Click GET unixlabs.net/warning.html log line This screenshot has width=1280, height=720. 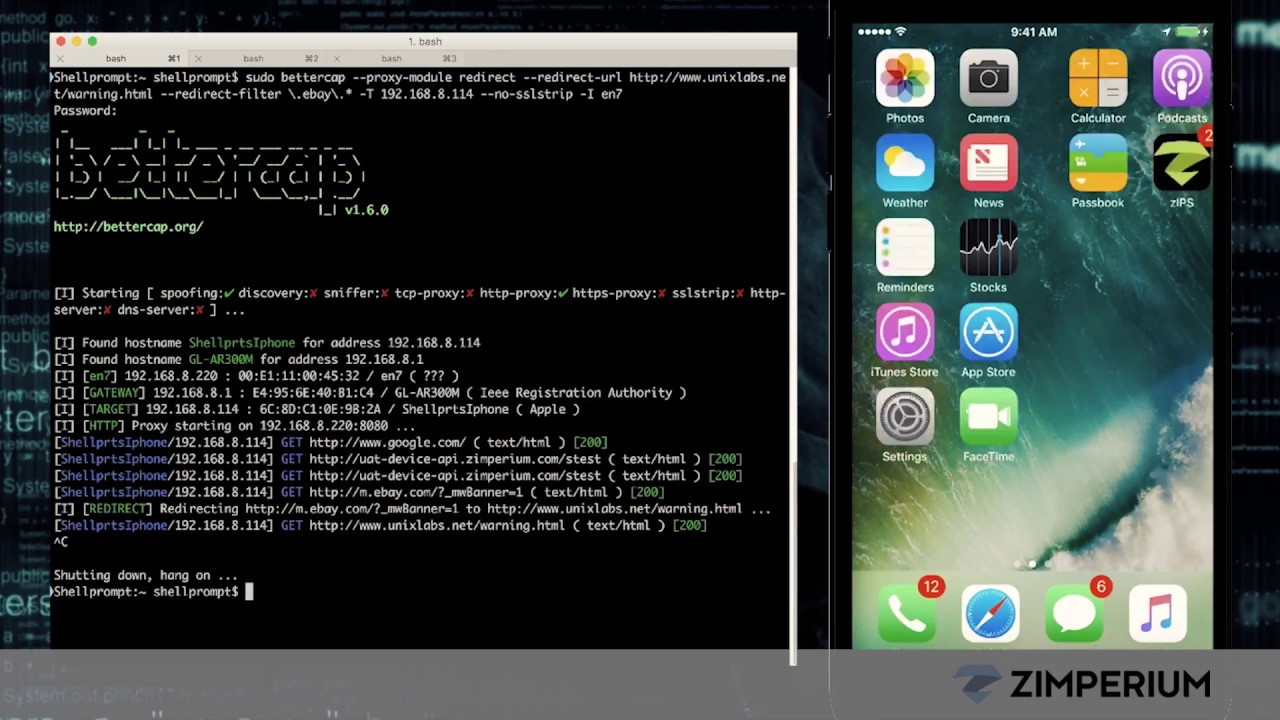(x=380, y=525)
